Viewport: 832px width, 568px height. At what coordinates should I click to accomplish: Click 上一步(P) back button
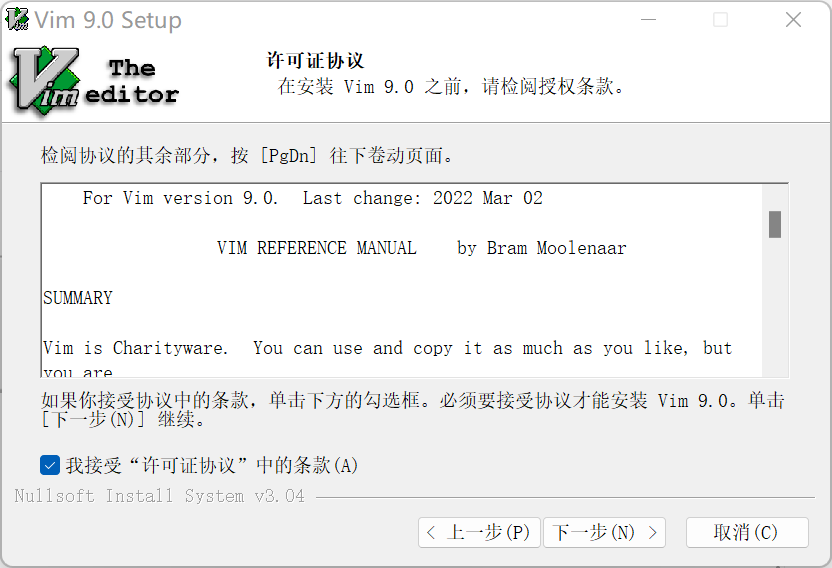(479, 532)
